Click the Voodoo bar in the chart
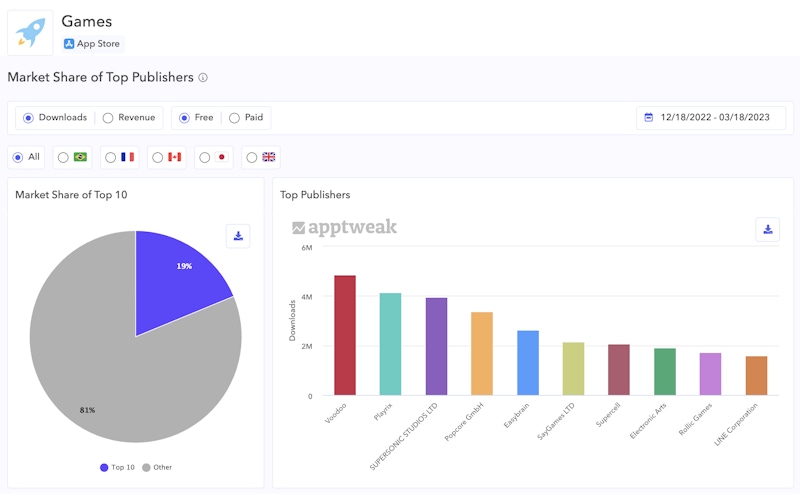 point(345,335)
